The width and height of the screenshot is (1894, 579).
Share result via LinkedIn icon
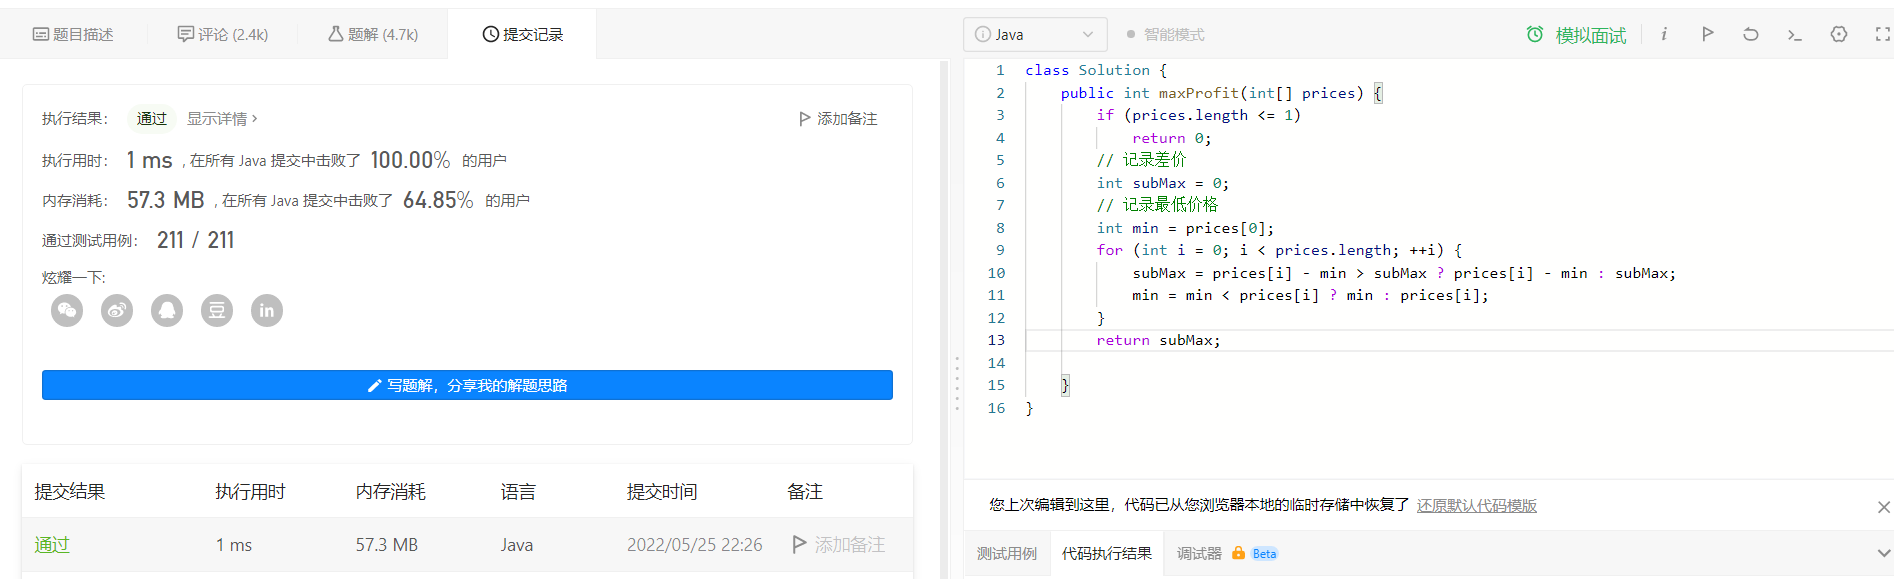pos(267,310)
